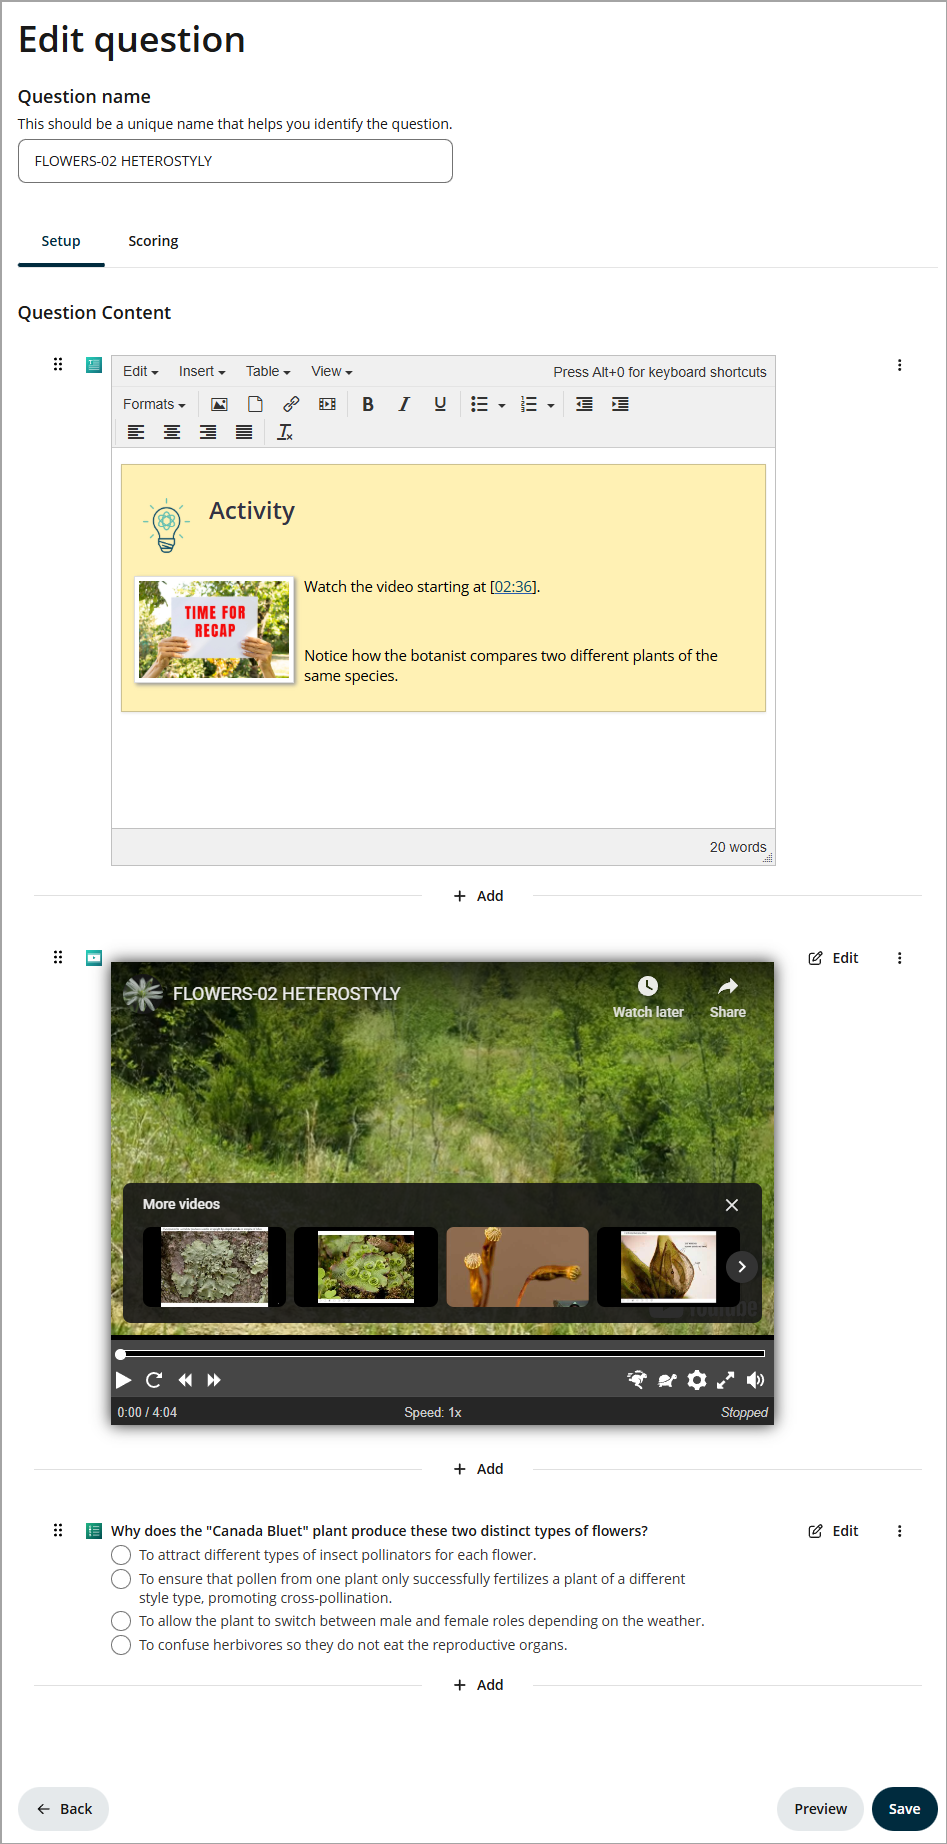This screenshot has width=947, height=1844.
Task: Open options menu for the multiple choice question
Action: [899, 1531]
